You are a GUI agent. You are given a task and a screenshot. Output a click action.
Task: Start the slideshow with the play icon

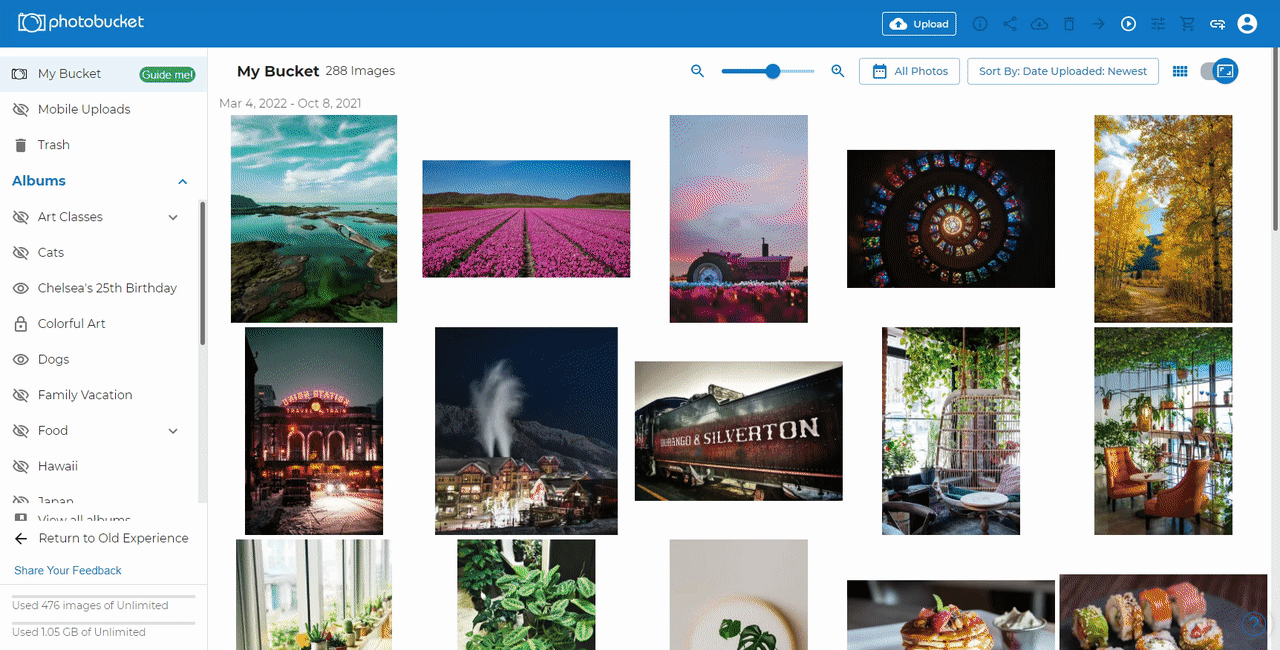click(x=1129, y=24)
